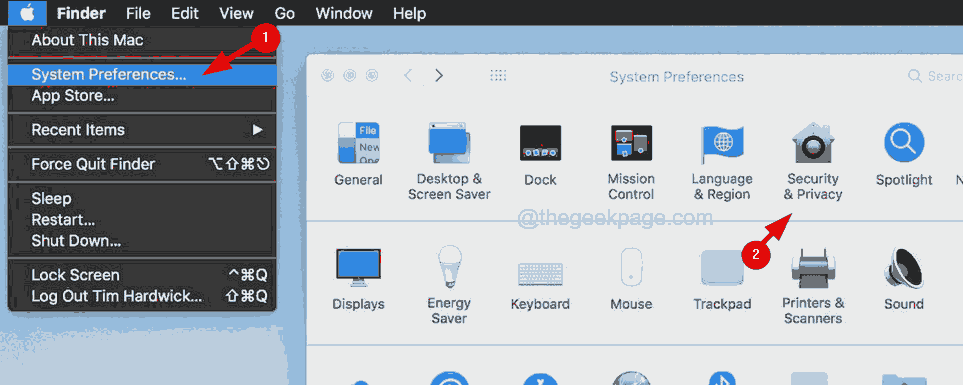Click the Search field in System Preferences
This screenshot has height=385, width=963.
[x=934, y=76]
